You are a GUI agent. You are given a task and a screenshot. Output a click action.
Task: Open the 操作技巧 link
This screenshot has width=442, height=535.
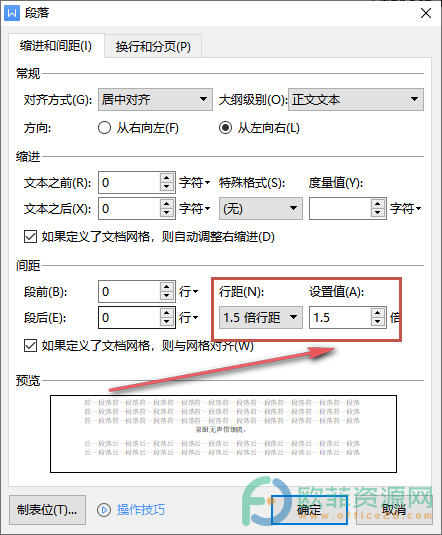pyautogui.click(x=141, y=510)
